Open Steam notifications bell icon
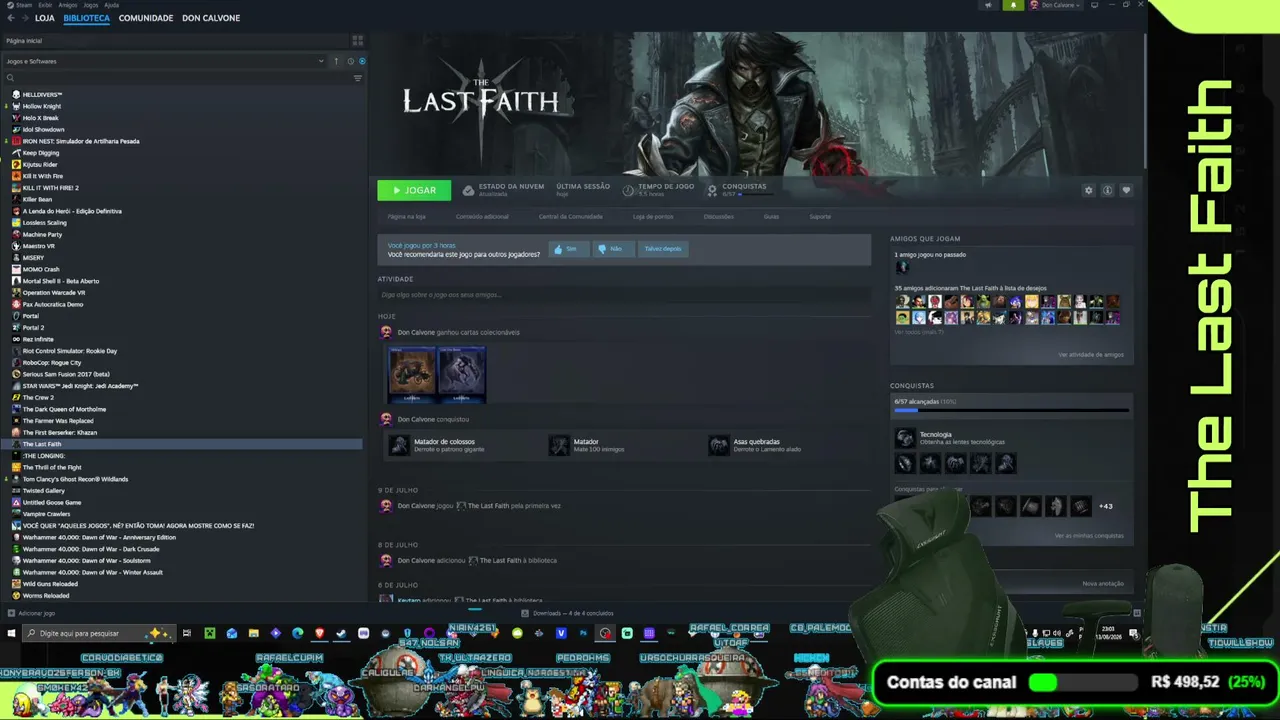 pos(1013,5)
